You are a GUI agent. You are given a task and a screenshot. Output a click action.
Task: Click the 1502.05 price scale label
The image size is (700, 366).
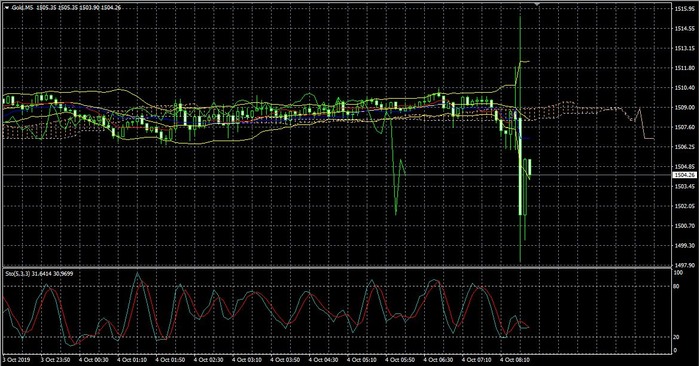684,206
